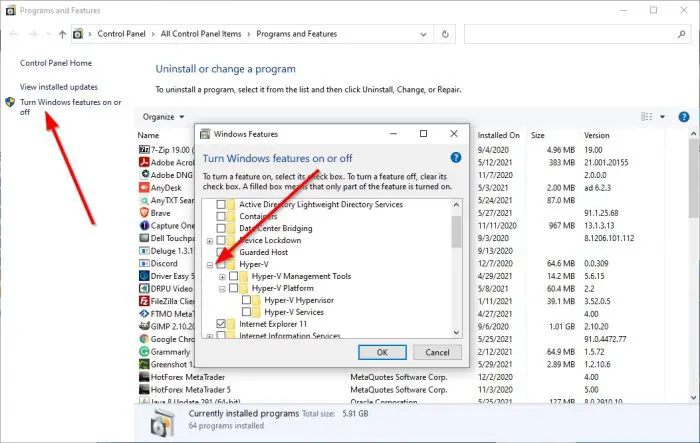This screenshot has height=443, width=700.
Task: Click the Greenshot program icon
Action: click(x=144, y=364)
